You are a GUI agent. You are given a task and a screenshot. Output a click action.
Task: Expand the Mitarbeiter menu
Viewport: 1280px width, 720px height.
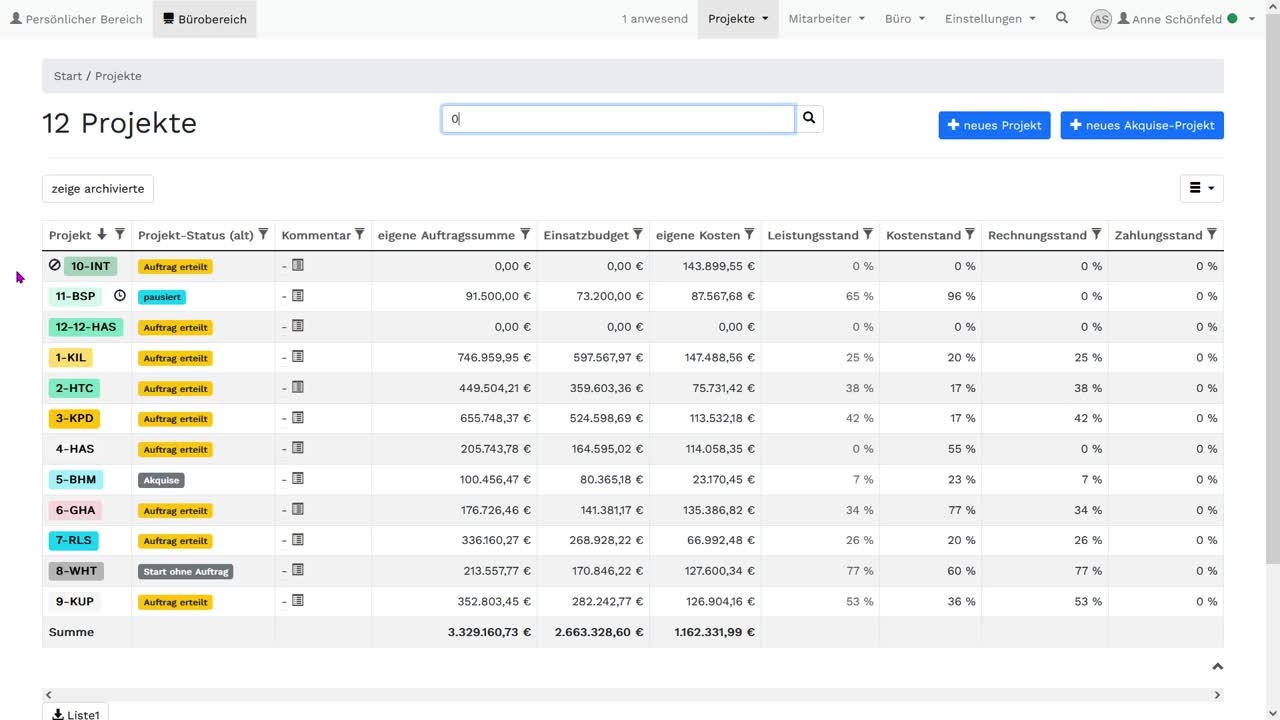click(826, 19)
